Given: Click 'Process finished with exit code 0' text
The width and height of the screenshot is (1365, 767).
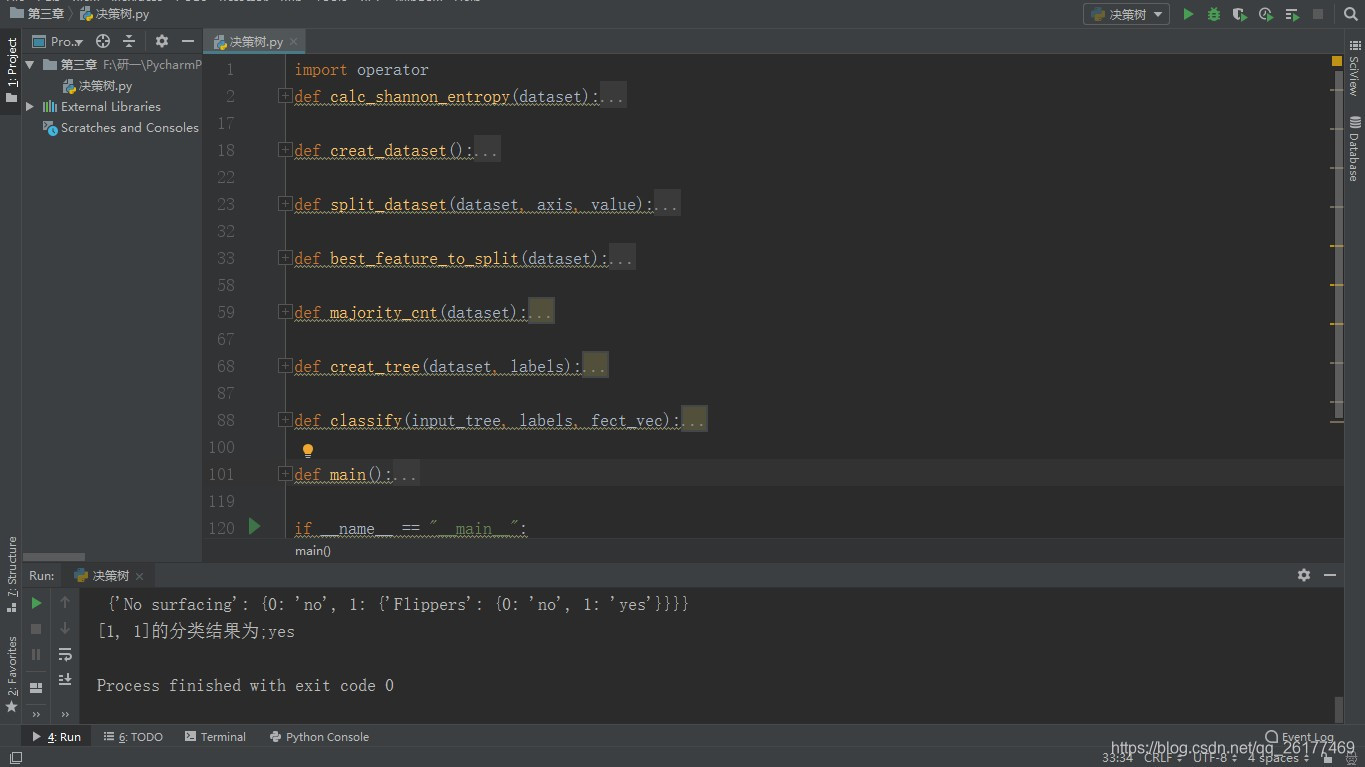Looking at the screenshot, I should point(245,685).
